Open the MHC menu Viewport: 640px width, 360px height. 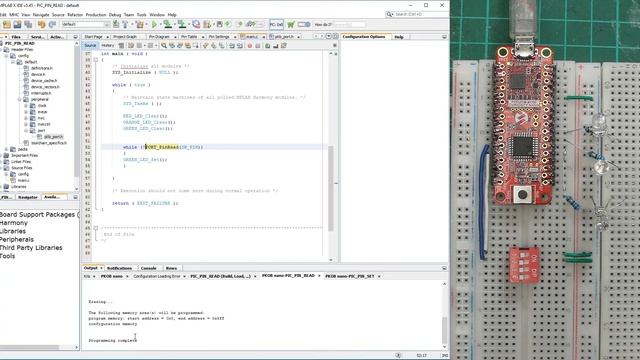14,15
